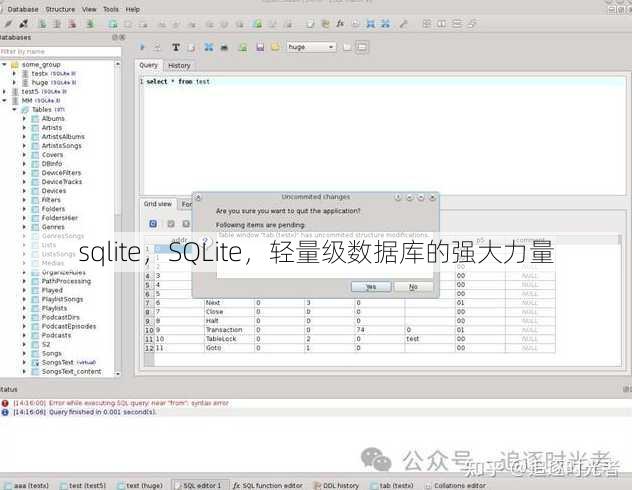Connect to database toolbar icon

pyautogui.click(x=8, y=24)
